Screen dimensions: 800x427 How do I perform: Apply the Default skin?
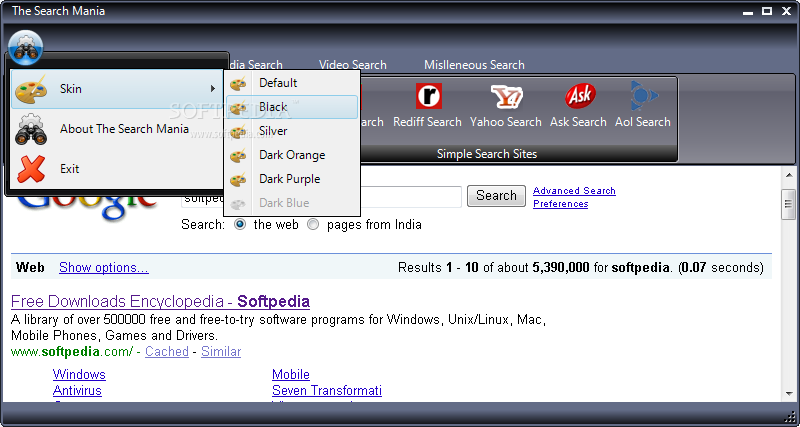[x=292, y=83]
